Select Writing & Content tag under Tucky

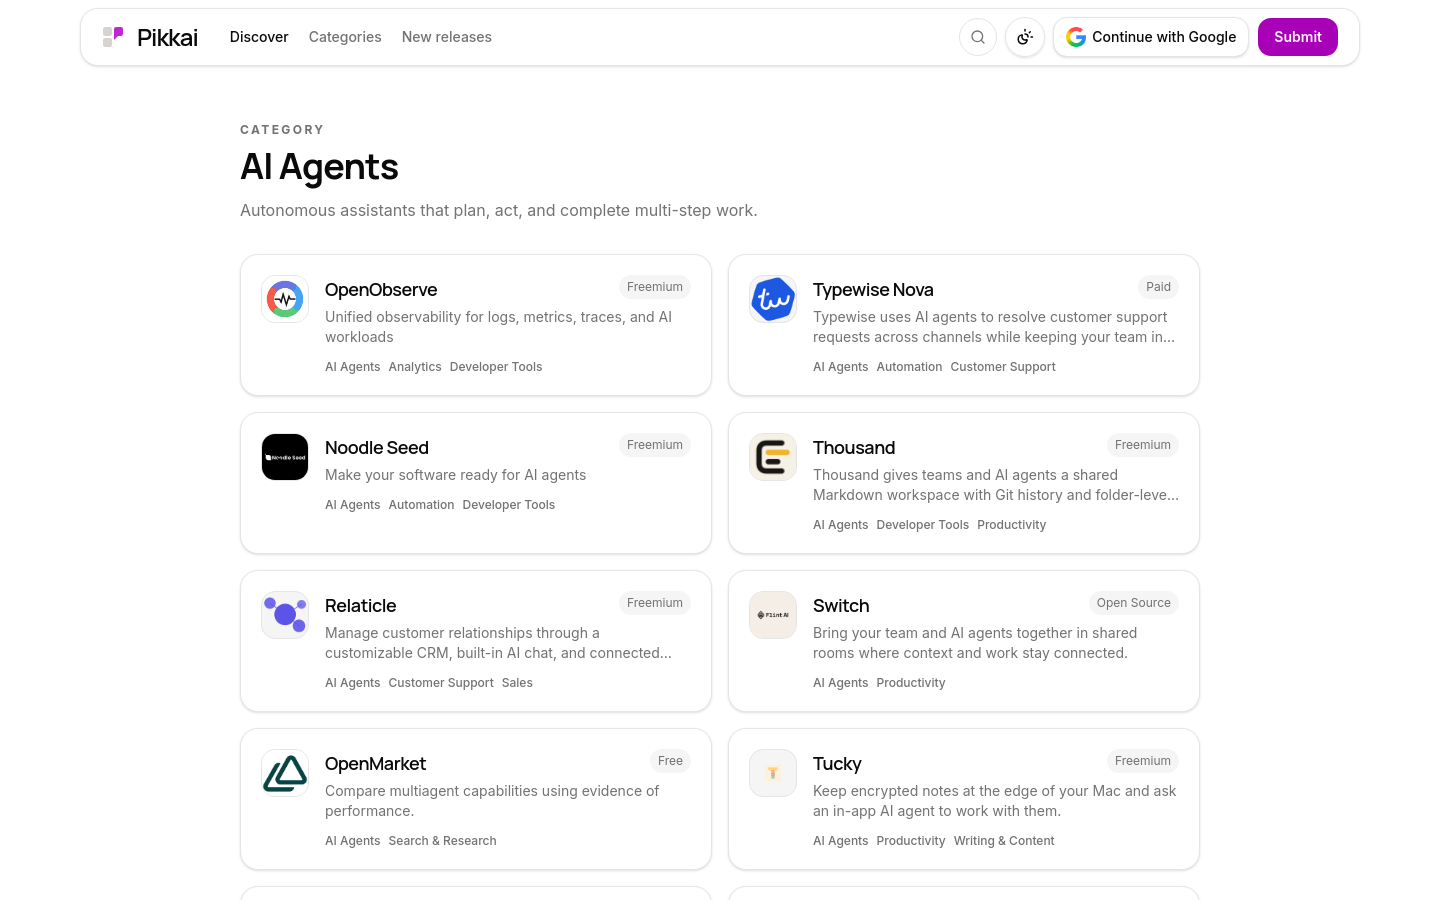click(x=1004, y=841)
